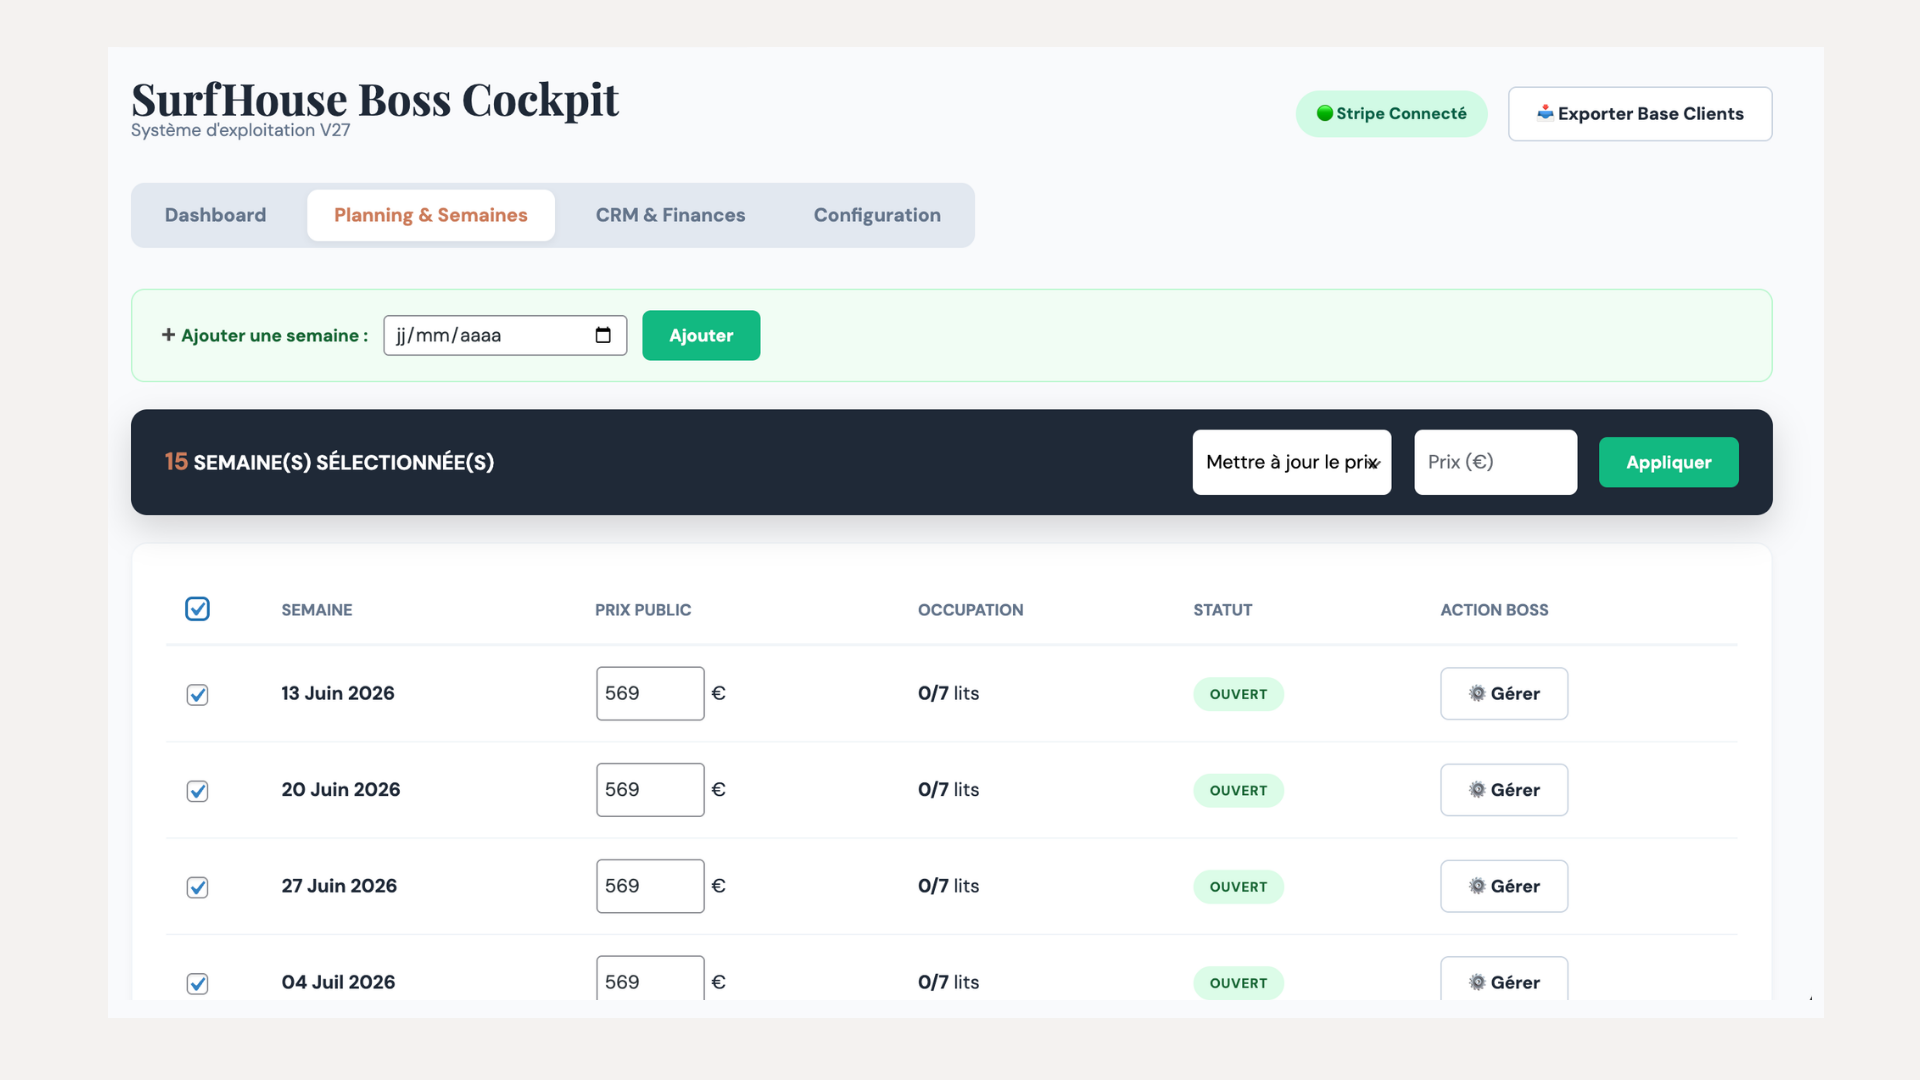Click price field for 20 Juin 2026

pyautogui.click(x=649, y=790)
